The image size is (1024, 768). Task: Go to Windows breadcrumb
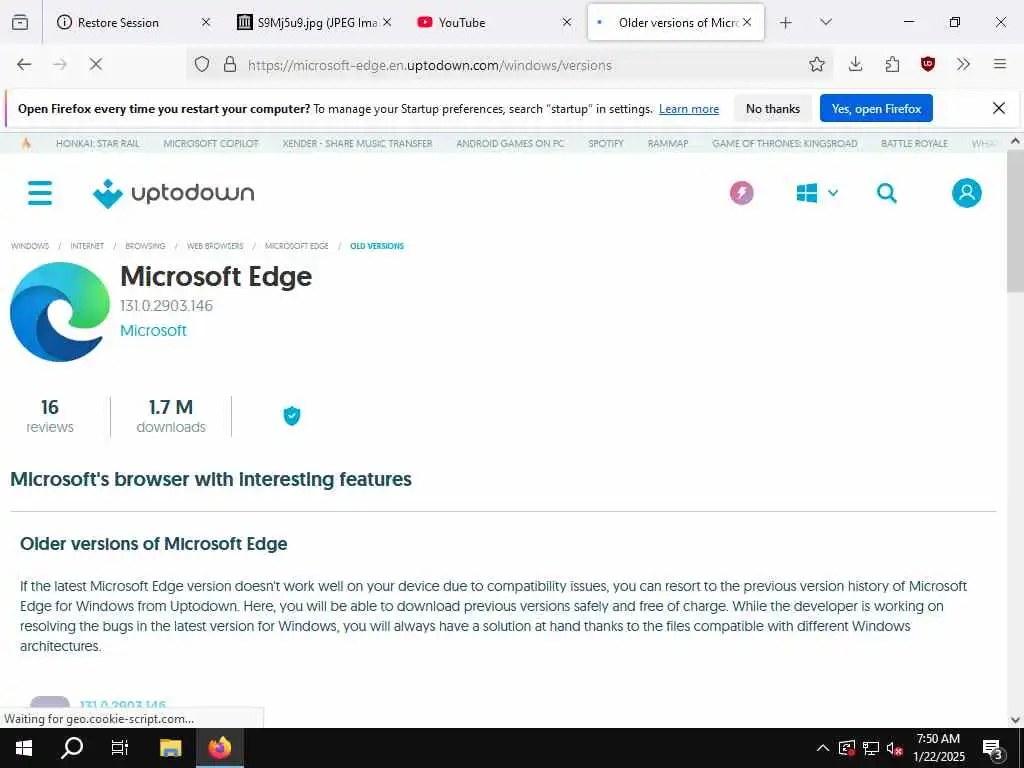[x=30, y=246]
